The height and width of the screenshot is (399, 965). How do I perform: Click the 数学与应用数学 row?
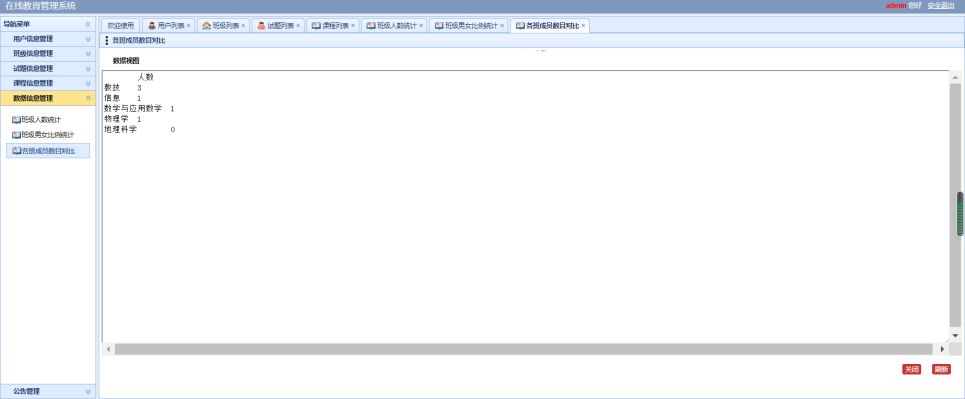click(x=140, y=108)
